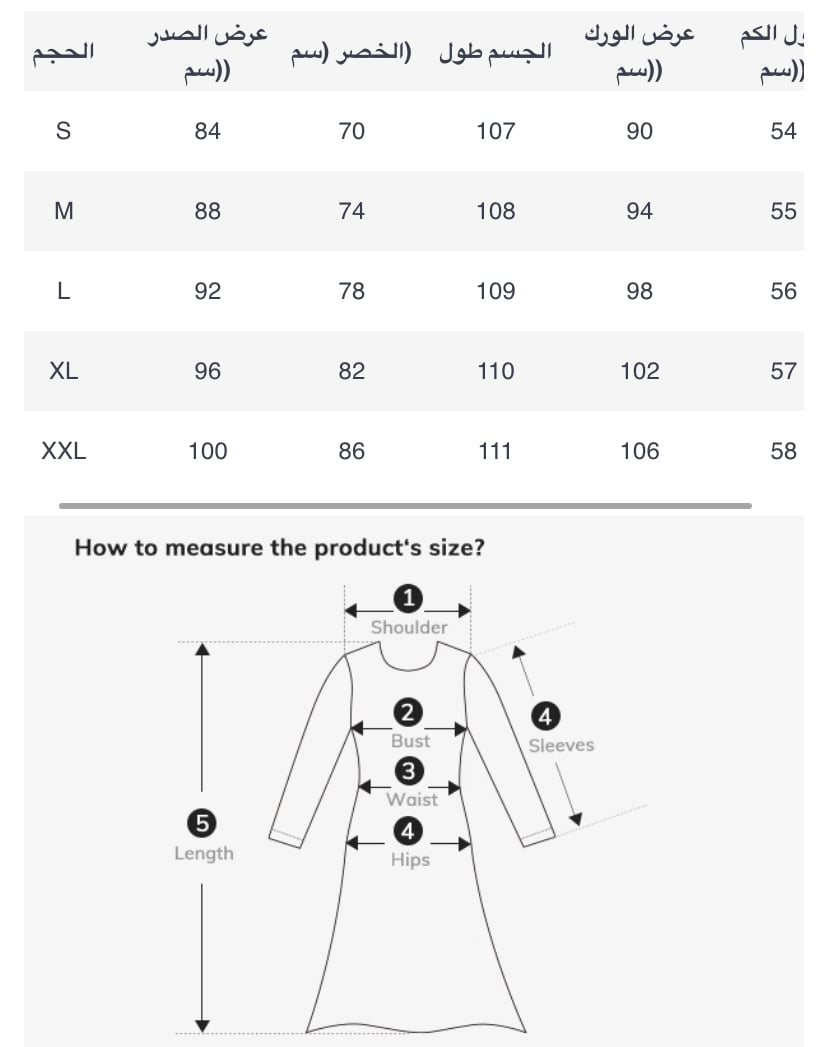This screenshot has width=828, height=1047.
Task: Click the number 1 Shoulder marker icon
Action: (408, 599)
